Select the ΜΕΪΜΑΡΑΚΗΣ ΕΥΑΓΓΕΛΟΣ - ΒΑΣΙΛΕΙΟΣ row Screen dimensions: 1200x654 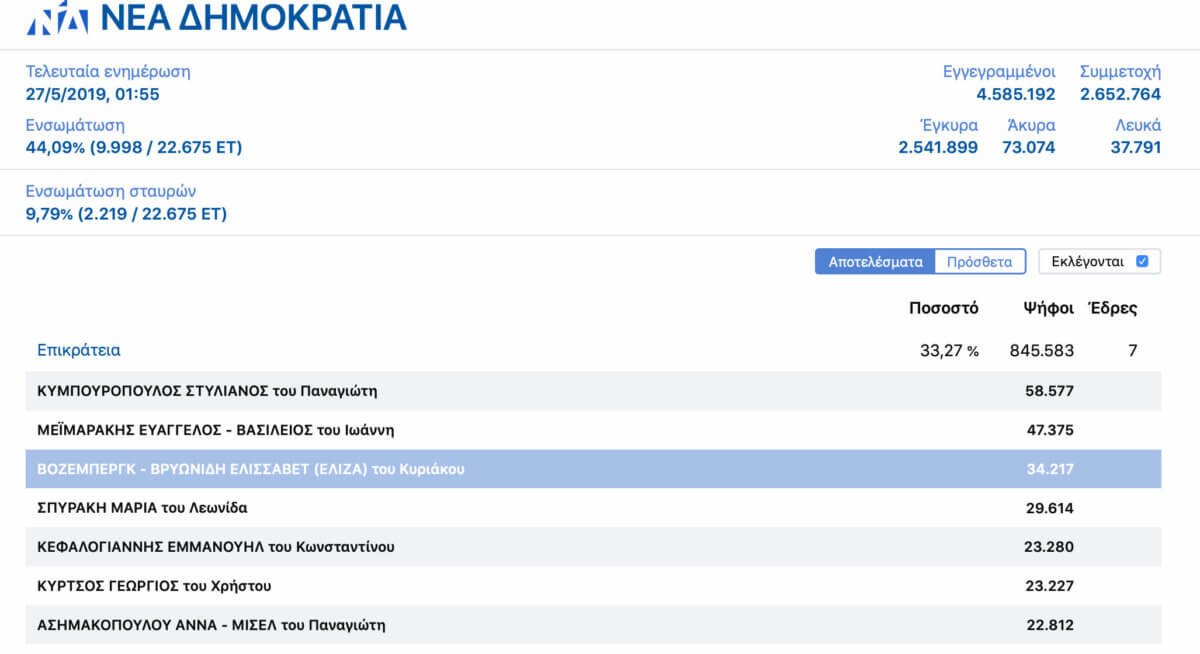594,430
